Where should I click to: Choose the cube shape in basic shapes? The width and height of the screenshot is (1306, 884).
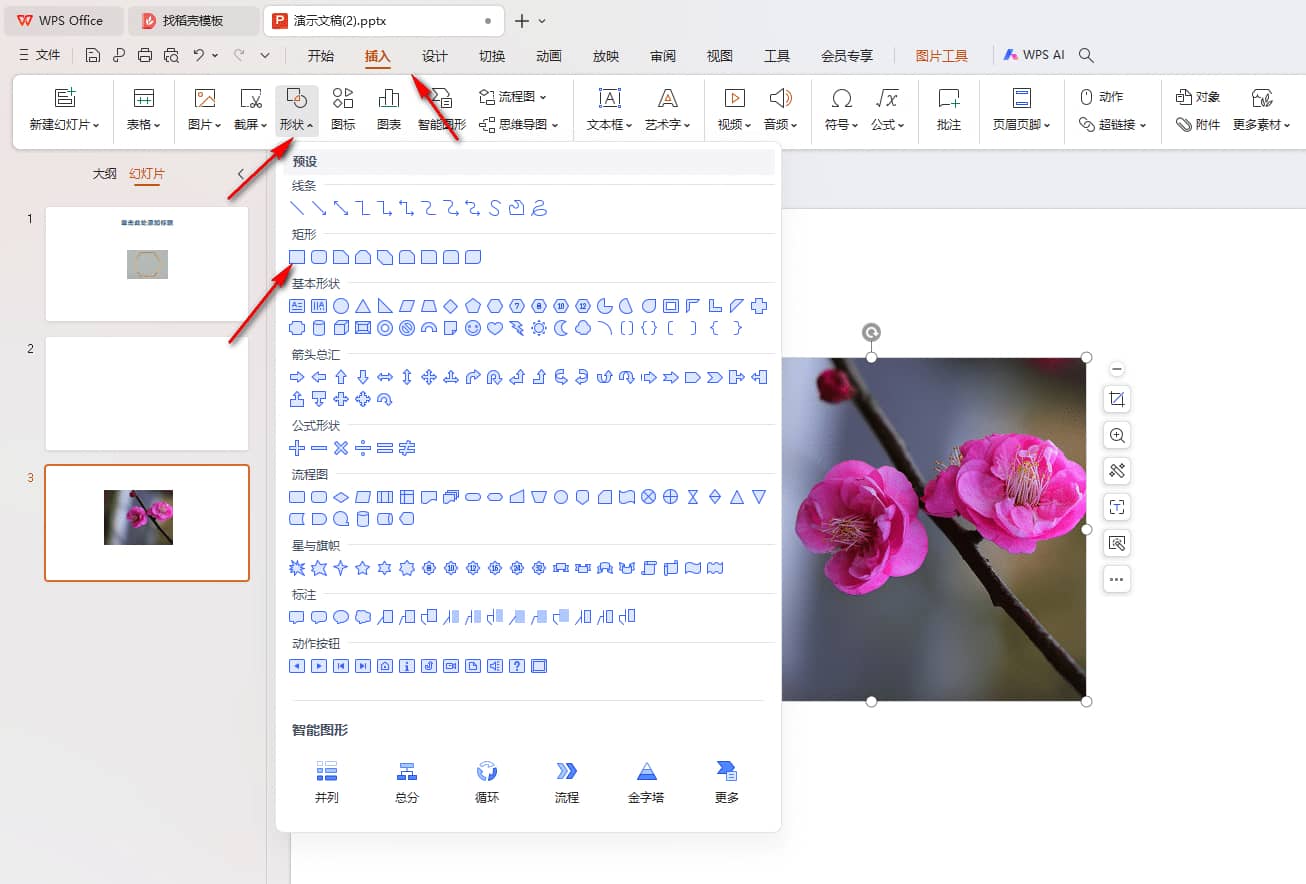(x=341, y=328)
